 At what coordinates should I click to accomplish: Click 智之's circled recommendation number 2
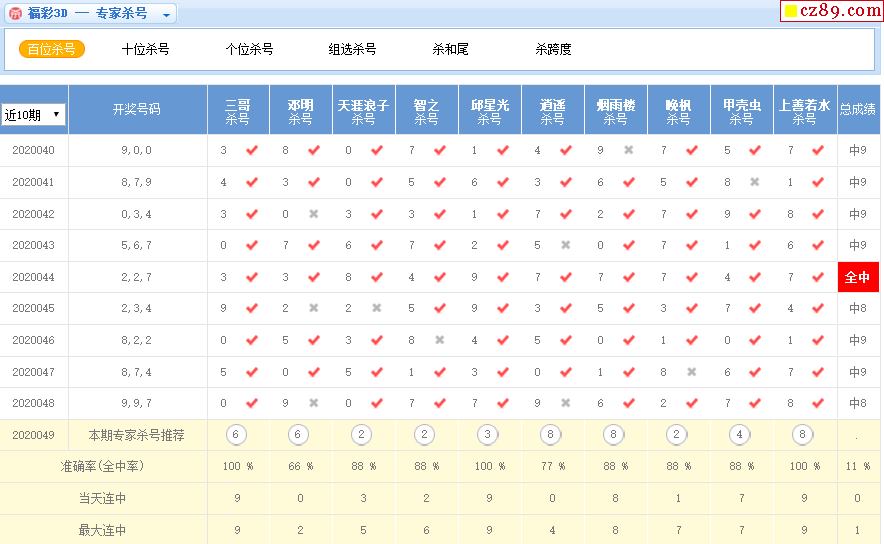[425, 435]
